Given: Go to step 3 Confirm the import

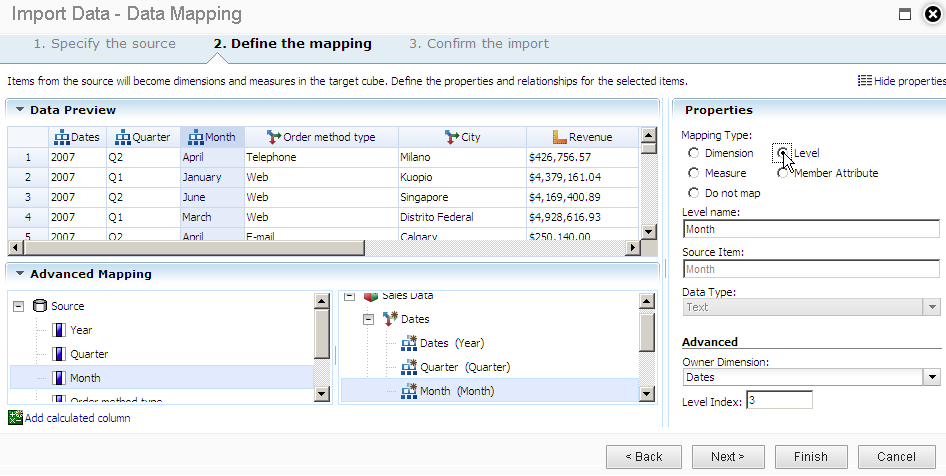Looking at the screenshot, I should point(479,43).
